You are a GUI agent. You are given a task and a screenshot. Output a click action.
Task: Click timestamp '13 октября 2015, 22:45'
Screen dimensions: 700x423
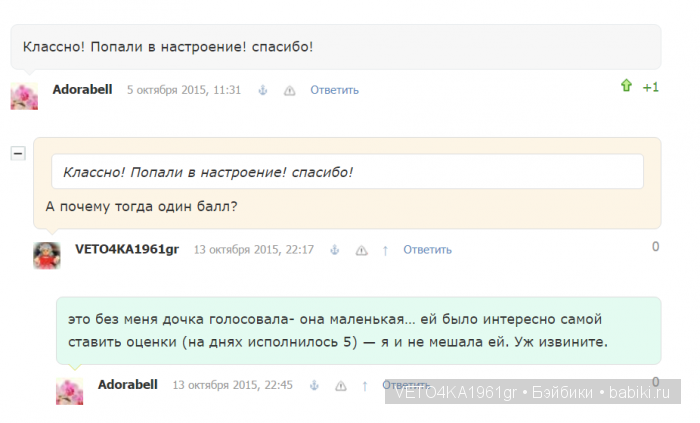233,385
